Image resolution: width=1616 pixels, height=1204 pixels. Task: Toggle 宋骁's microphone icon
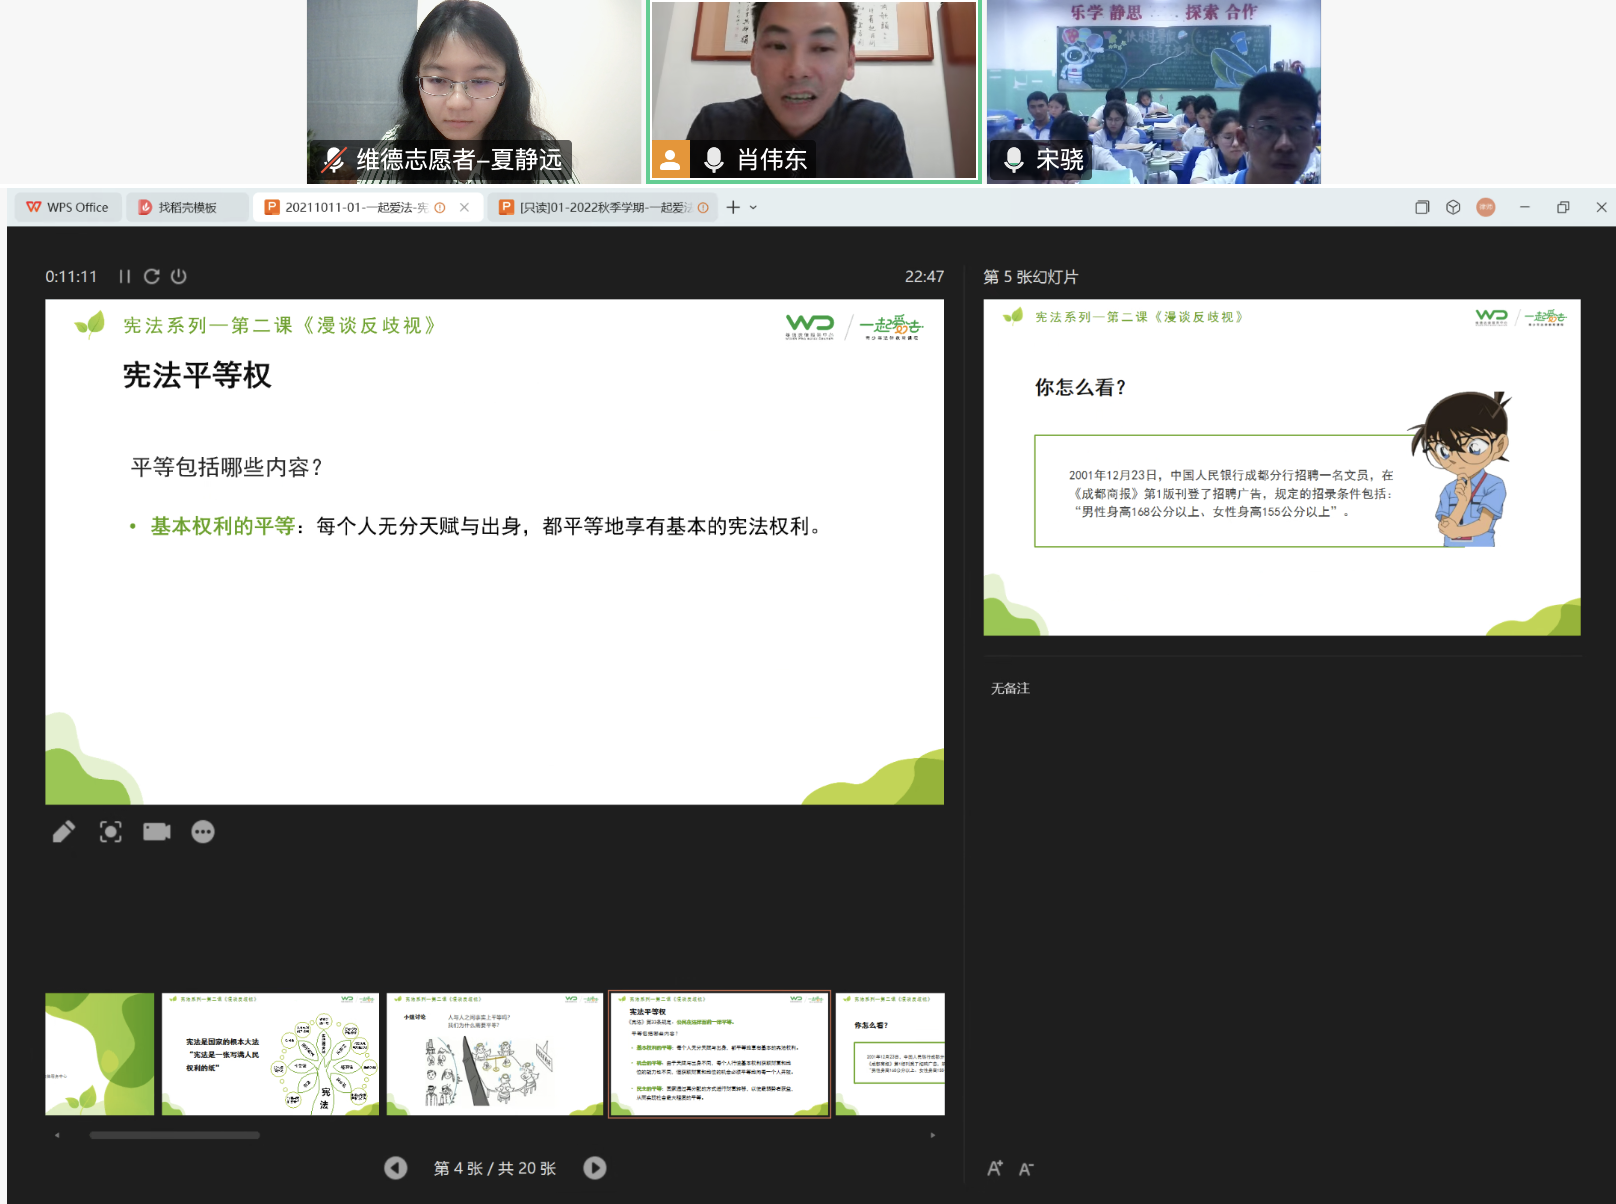coord(1014,160)
